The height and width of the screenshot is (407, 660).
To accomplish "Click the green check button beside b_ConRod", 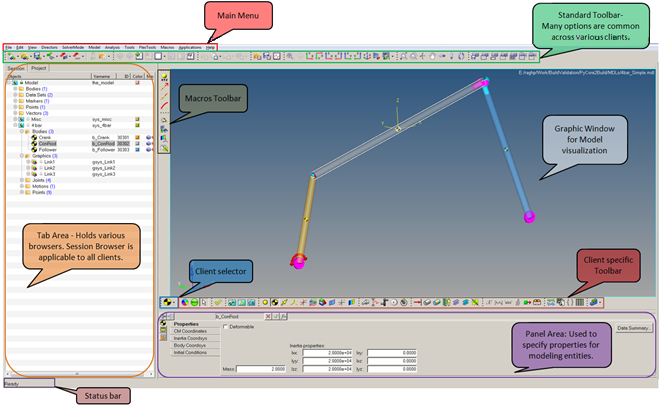I will click(276, 316).
